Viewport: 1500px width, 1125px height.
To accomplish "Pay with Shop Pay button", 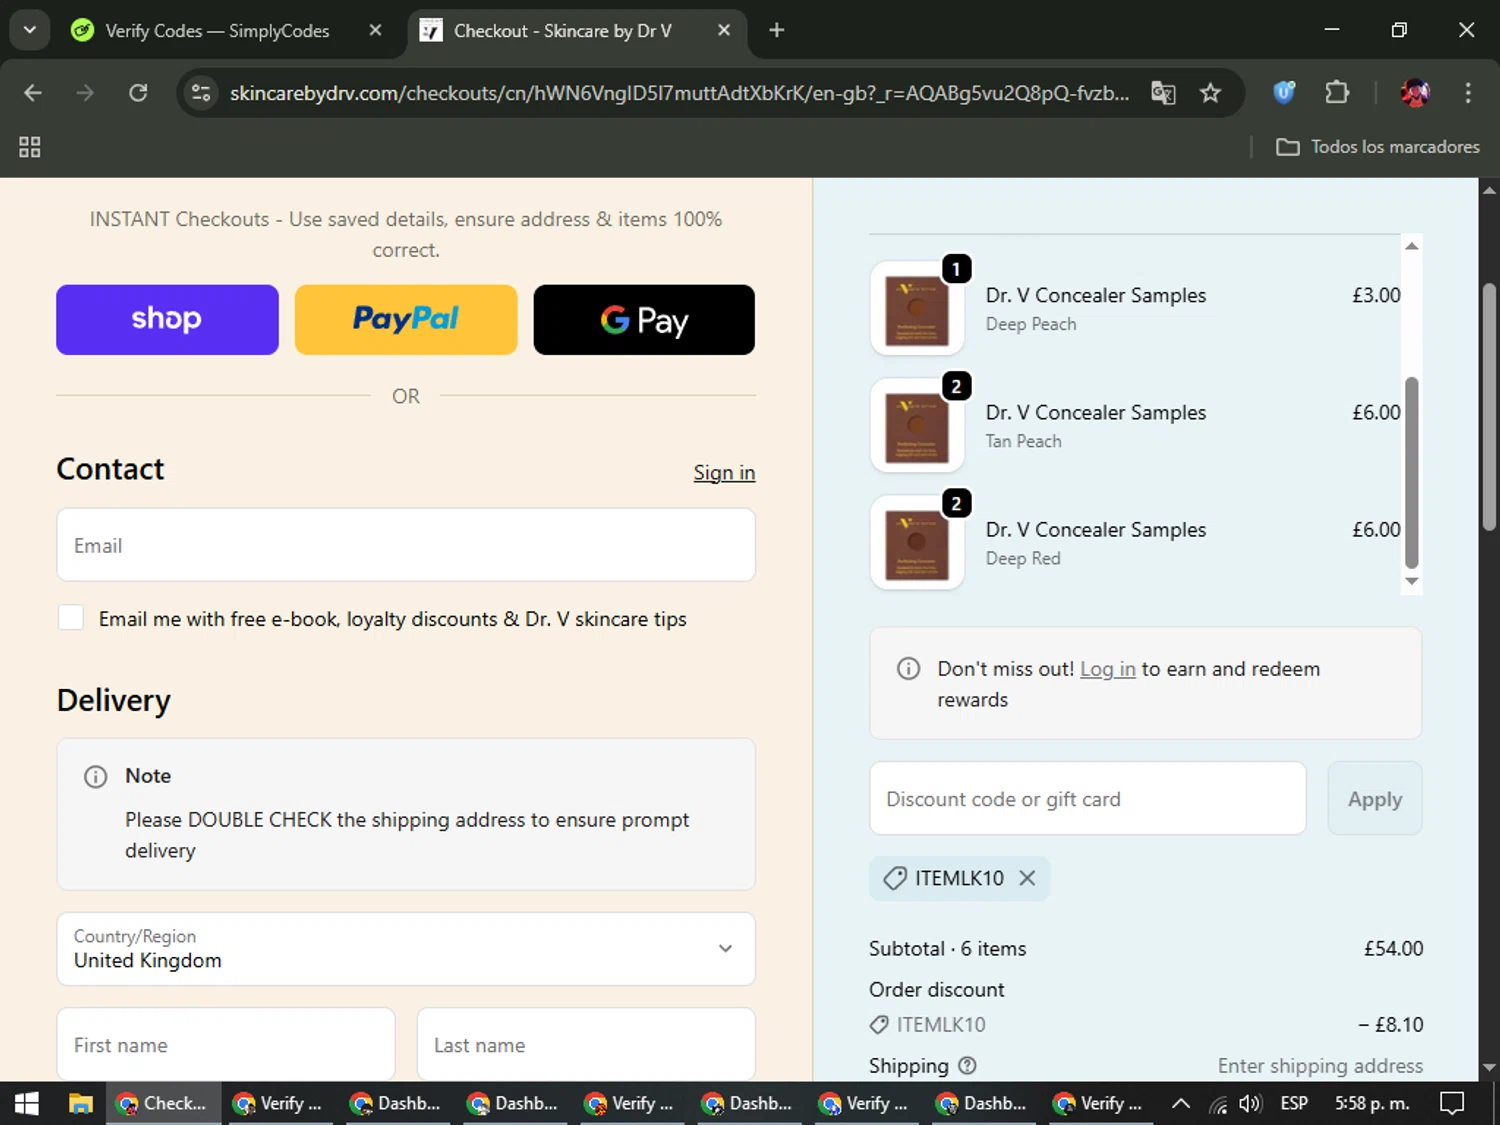I will [167, 319].
